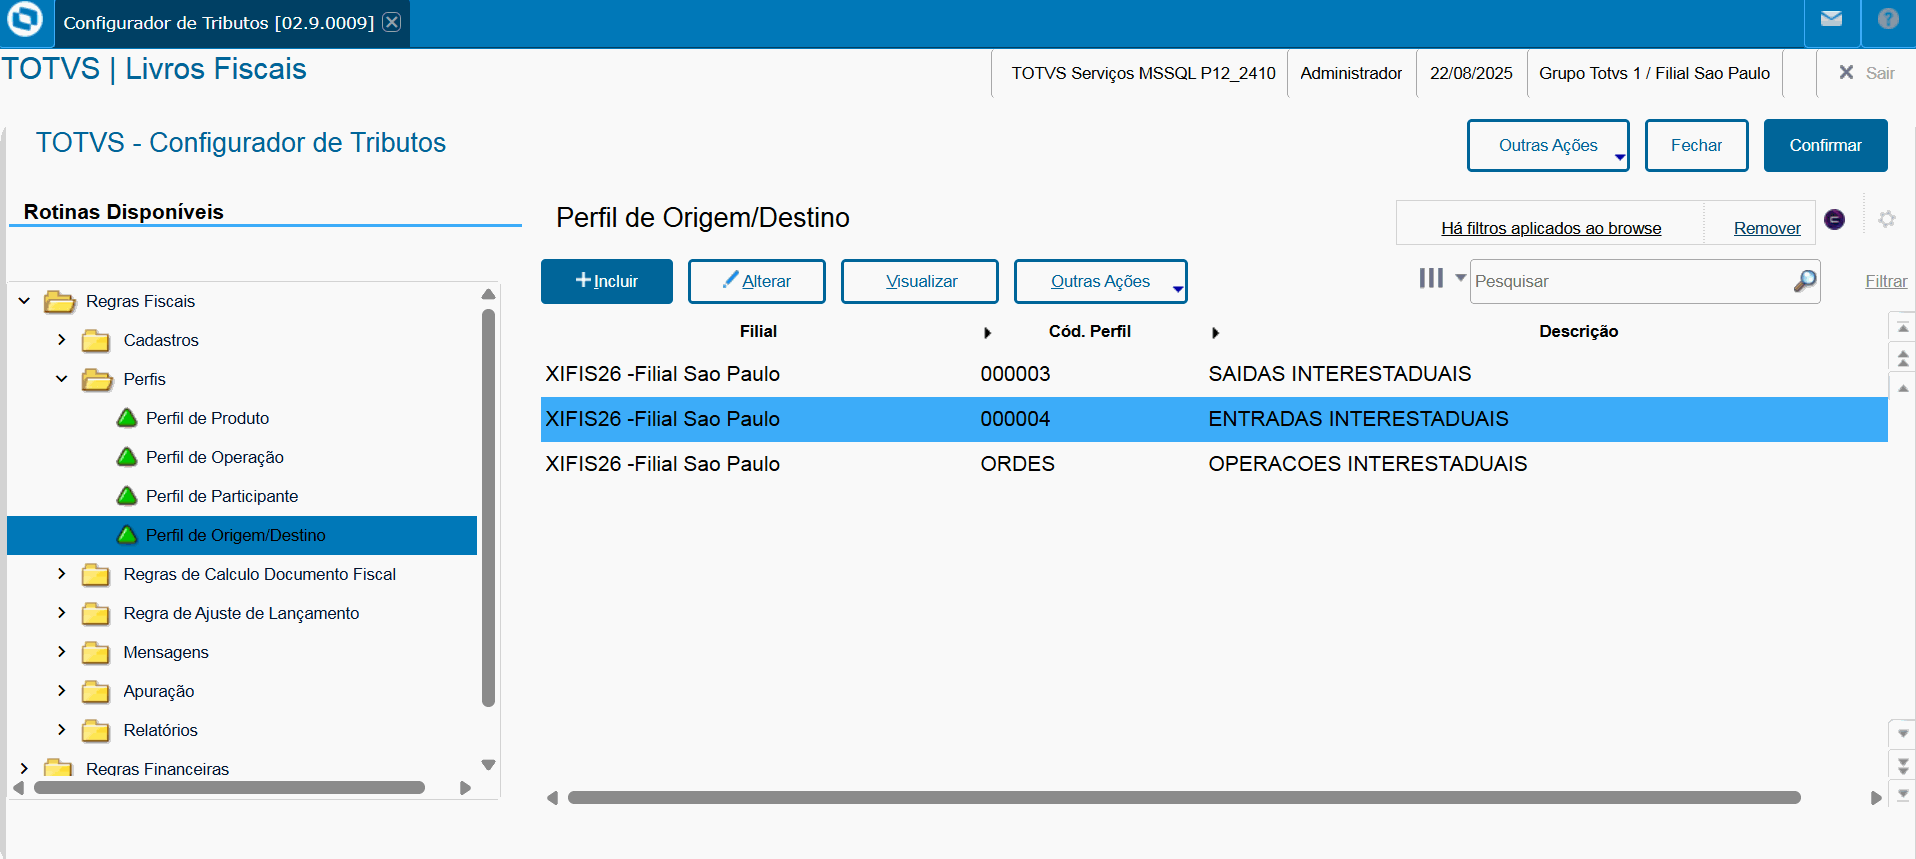Click the Filtrar link
1916x859 pixels.
coord(1886,281)
